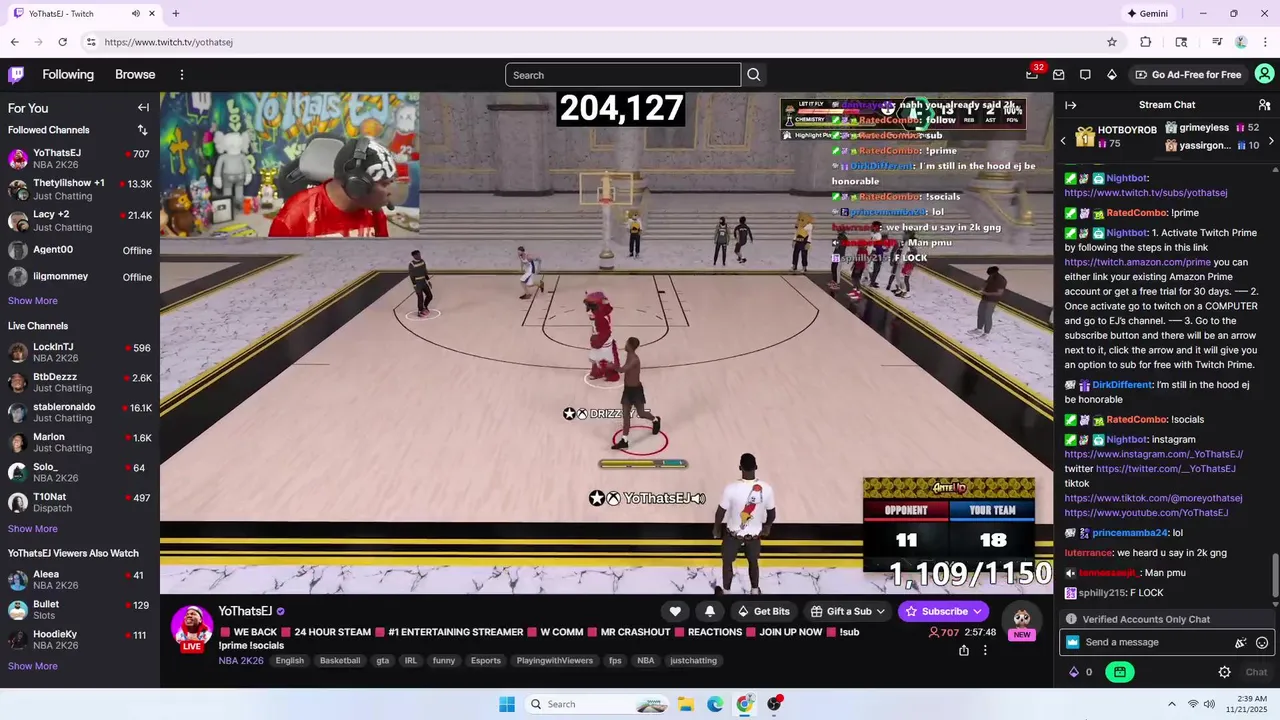This screenshot has width=1280, height=720.
Task: Toggle the heart unfollow button
Action: pos(675,611)
